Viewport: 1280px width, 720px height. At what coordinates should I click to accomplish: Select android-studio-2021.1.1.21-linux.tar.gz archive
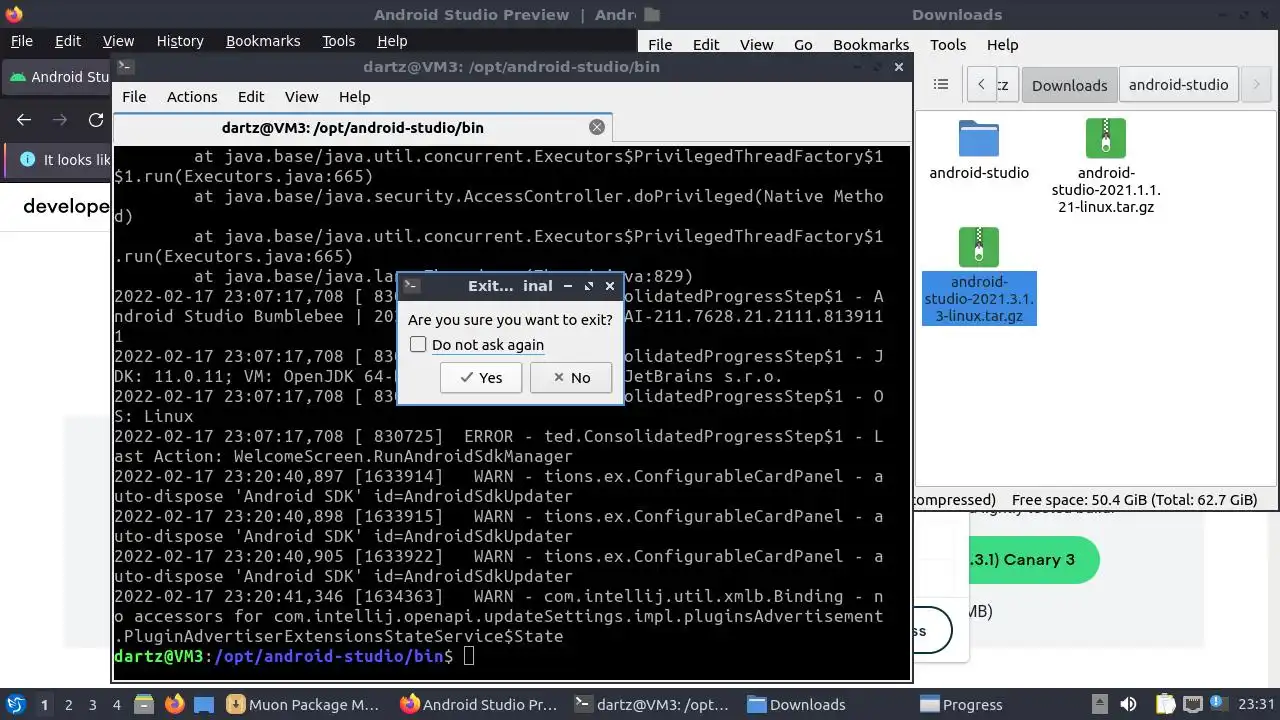1105,167
